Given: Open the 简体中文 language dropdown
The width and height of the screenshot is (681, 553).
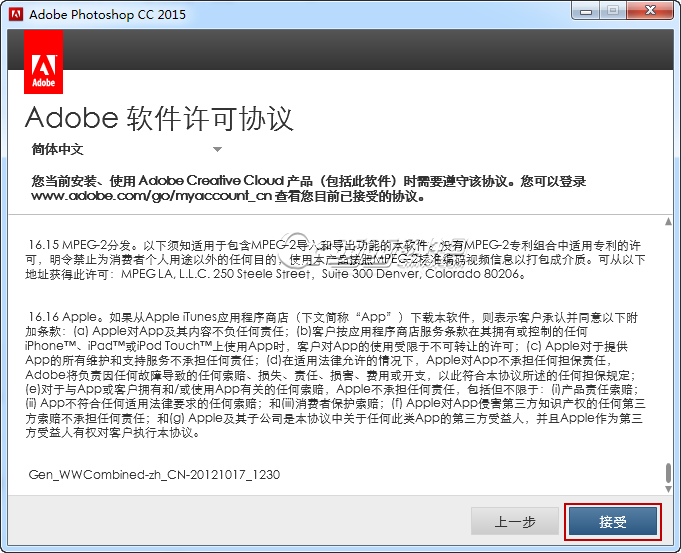Looking at the screenshot, I should point(127,149).
